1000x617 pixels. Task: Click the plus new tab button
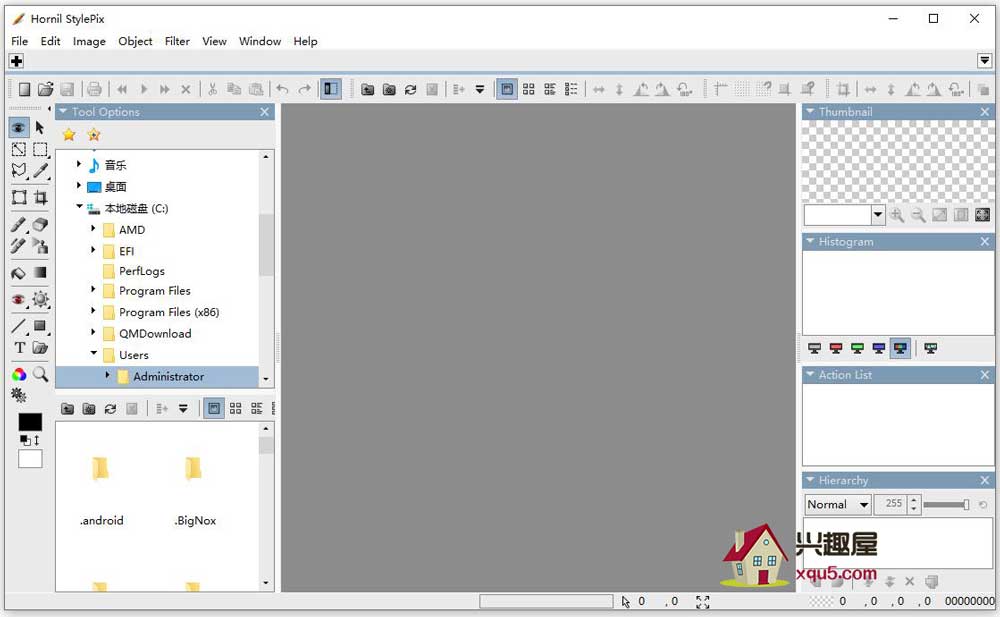click(x=17, y=61)
